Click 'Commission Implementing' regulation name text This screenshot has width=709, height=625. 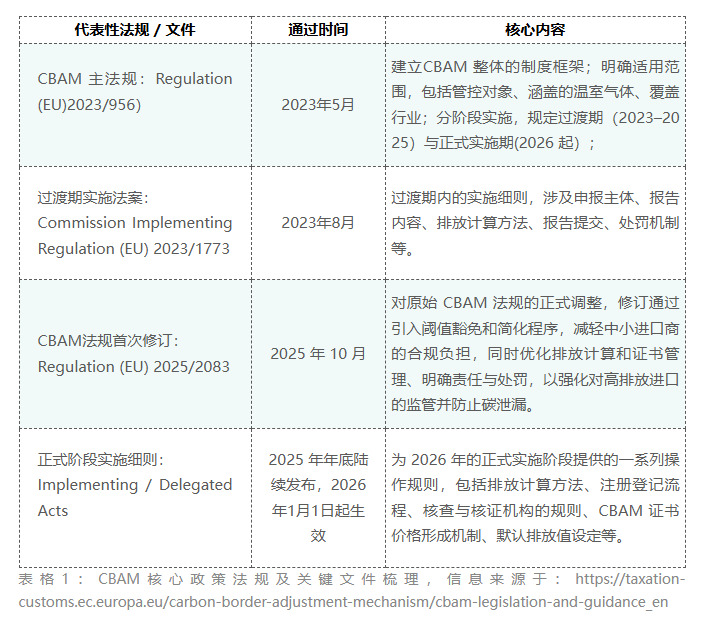pos(135,223)
